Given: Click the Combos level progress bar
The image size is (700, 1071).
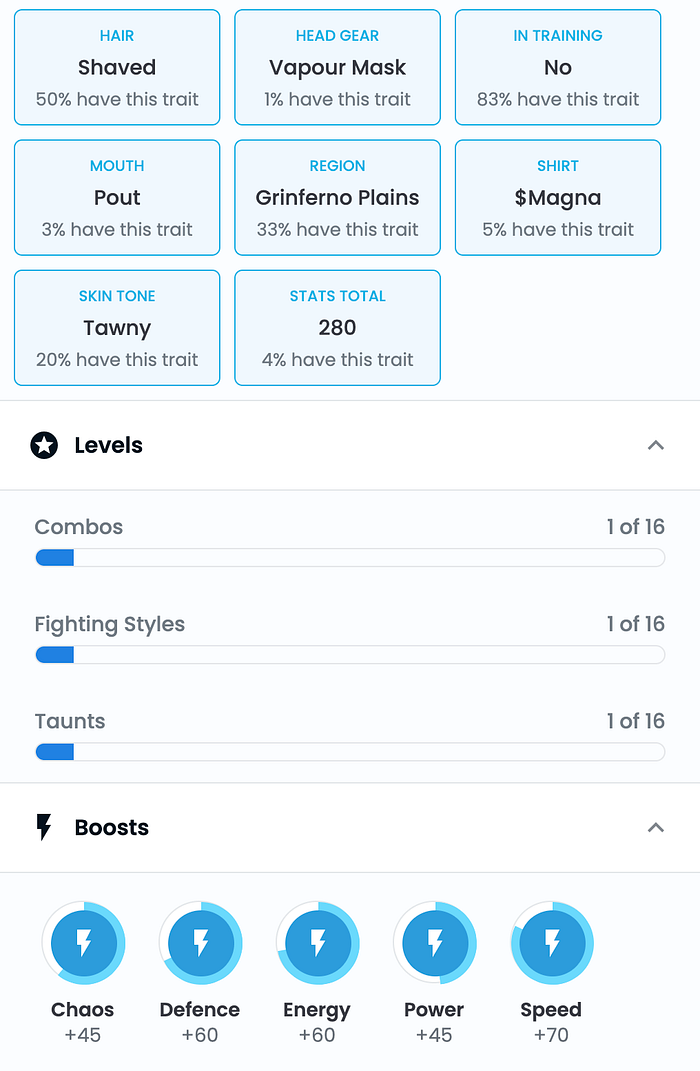Looking at the screenshot, I should click(350, 558).
